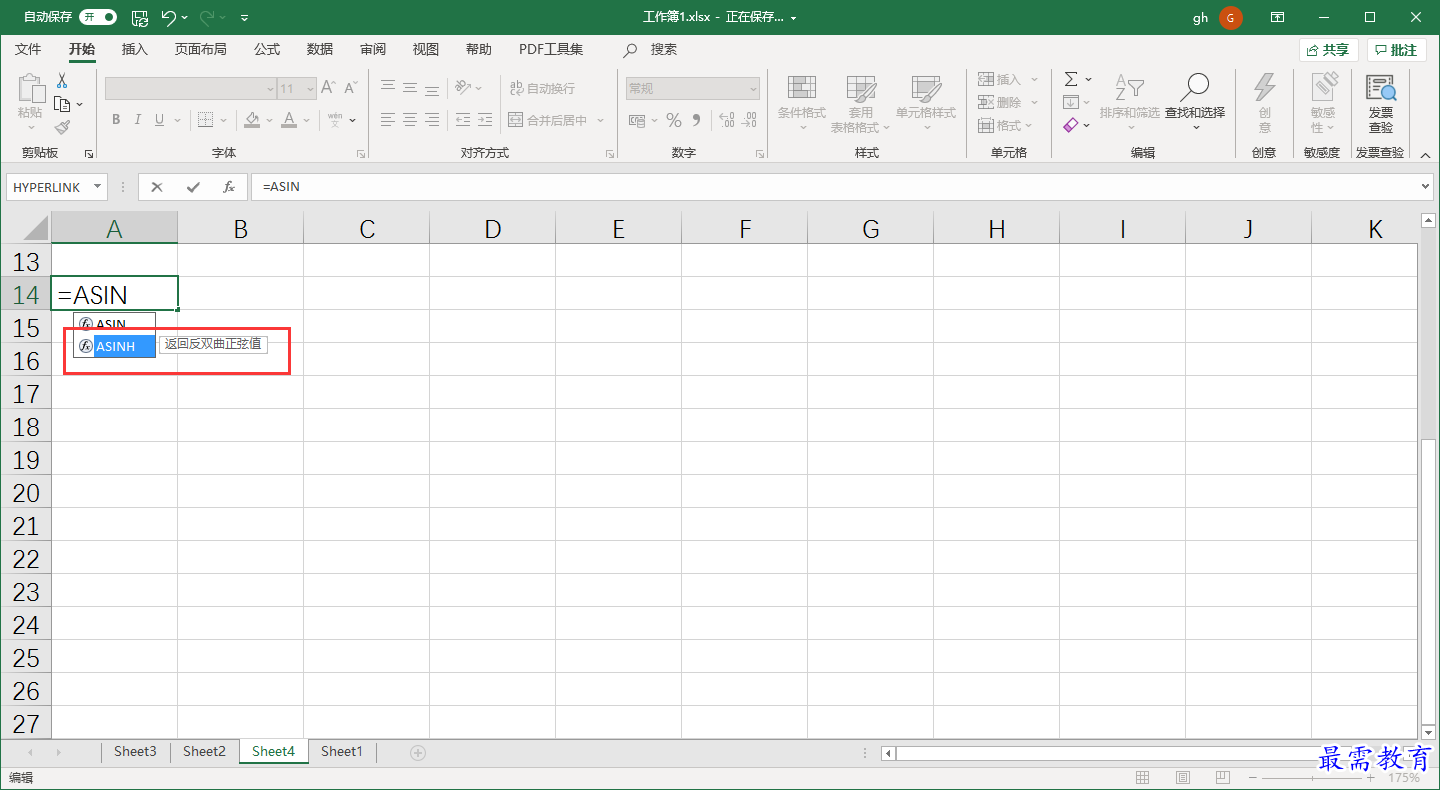The height and width of the screenshot is (790, 1440).
Task: Click the font color A swatch
Action: point(289,120)
